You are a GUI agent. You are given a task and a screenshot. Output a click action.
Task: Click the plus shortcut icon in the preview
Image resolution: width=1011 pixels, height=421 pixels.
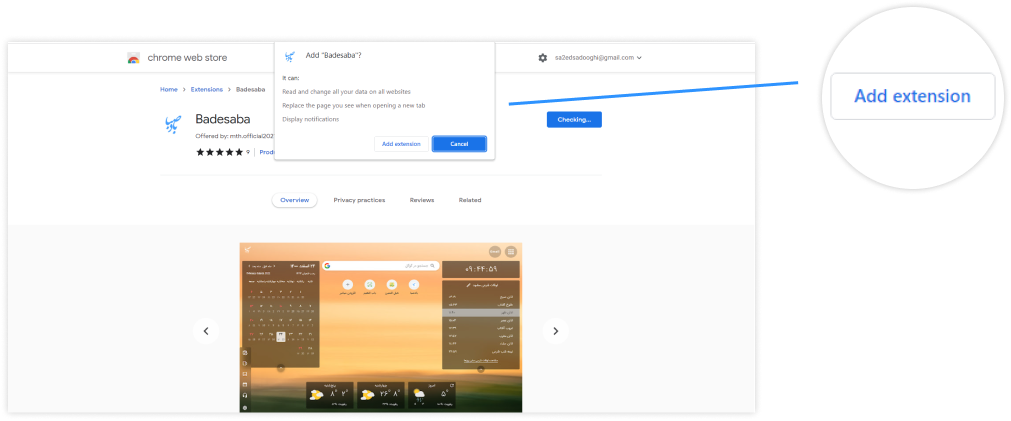pyautogui.click(x=348, y=284)
